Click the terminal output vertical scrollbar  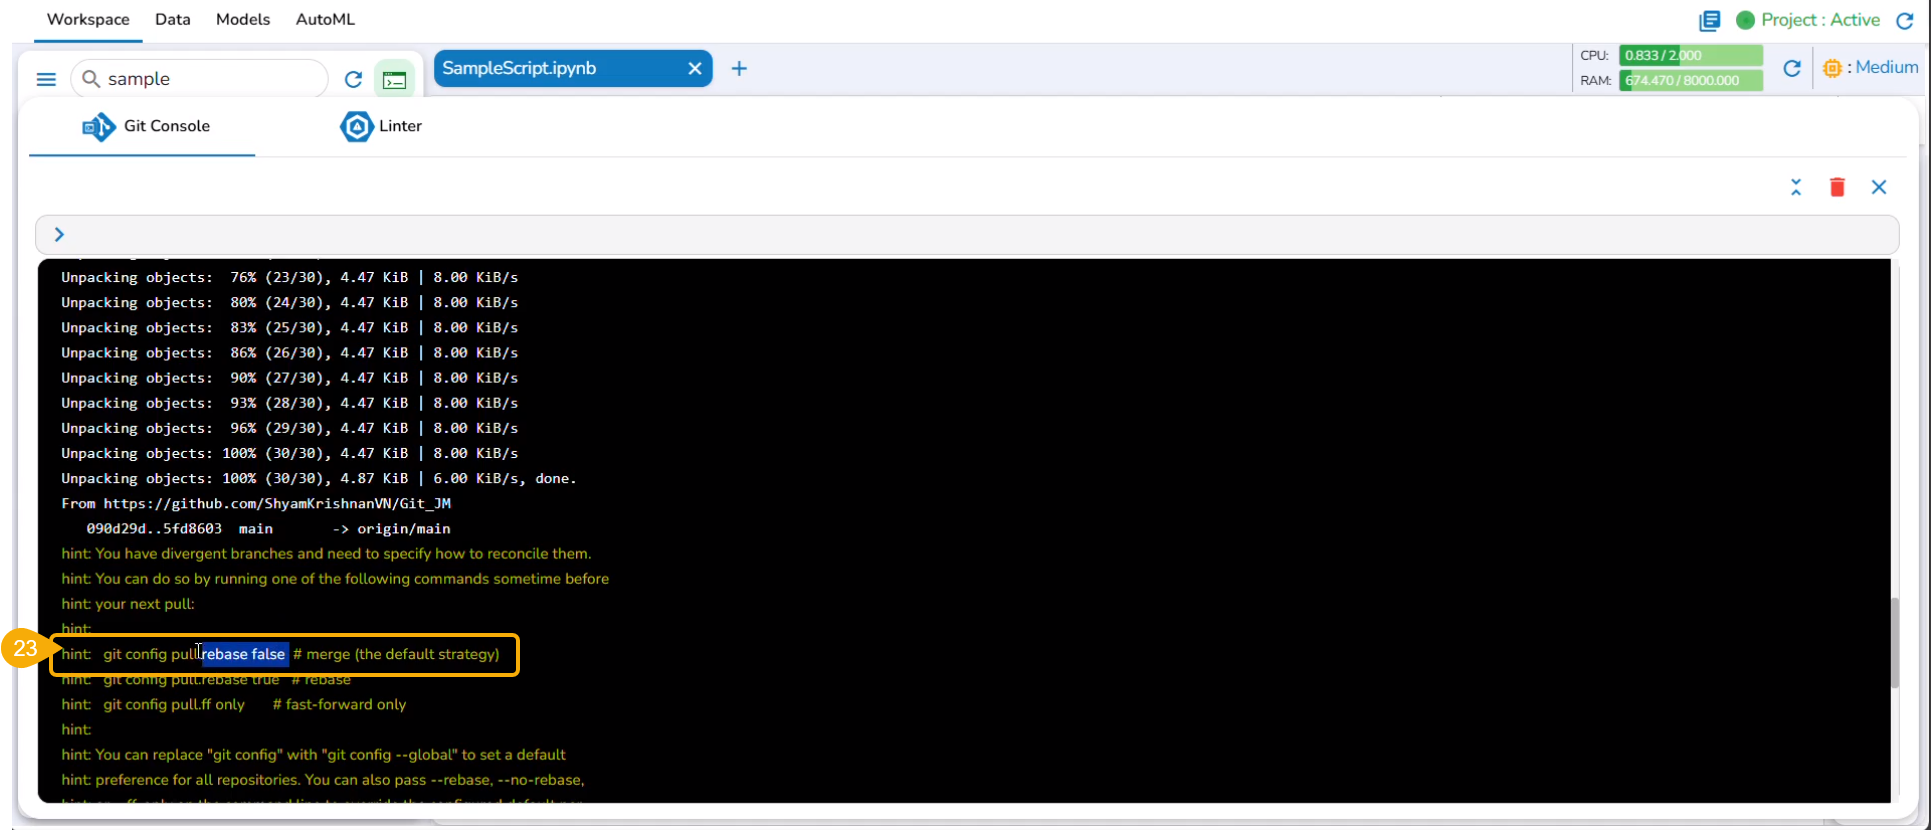(x=1894, y=642)
